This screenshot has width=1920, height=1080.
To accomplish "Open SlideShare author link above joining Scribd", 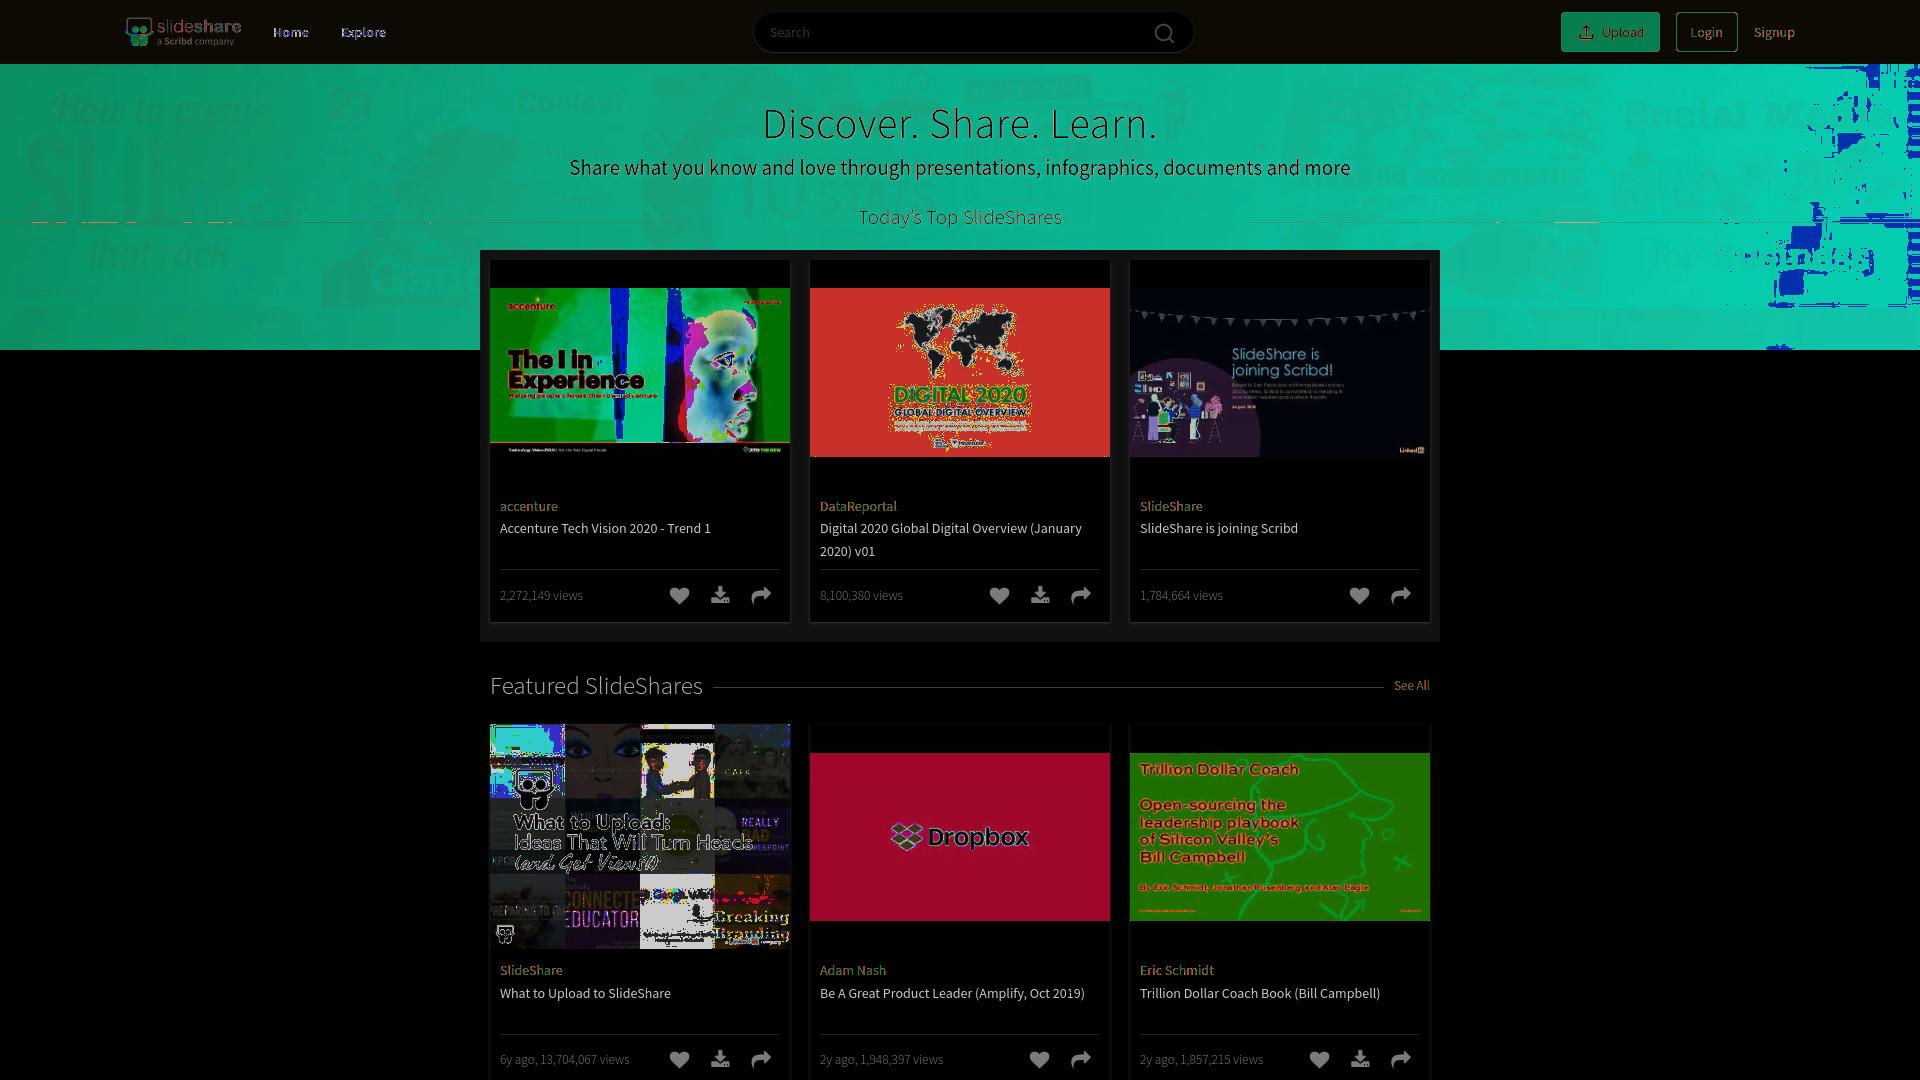I will pos(1171,507).
